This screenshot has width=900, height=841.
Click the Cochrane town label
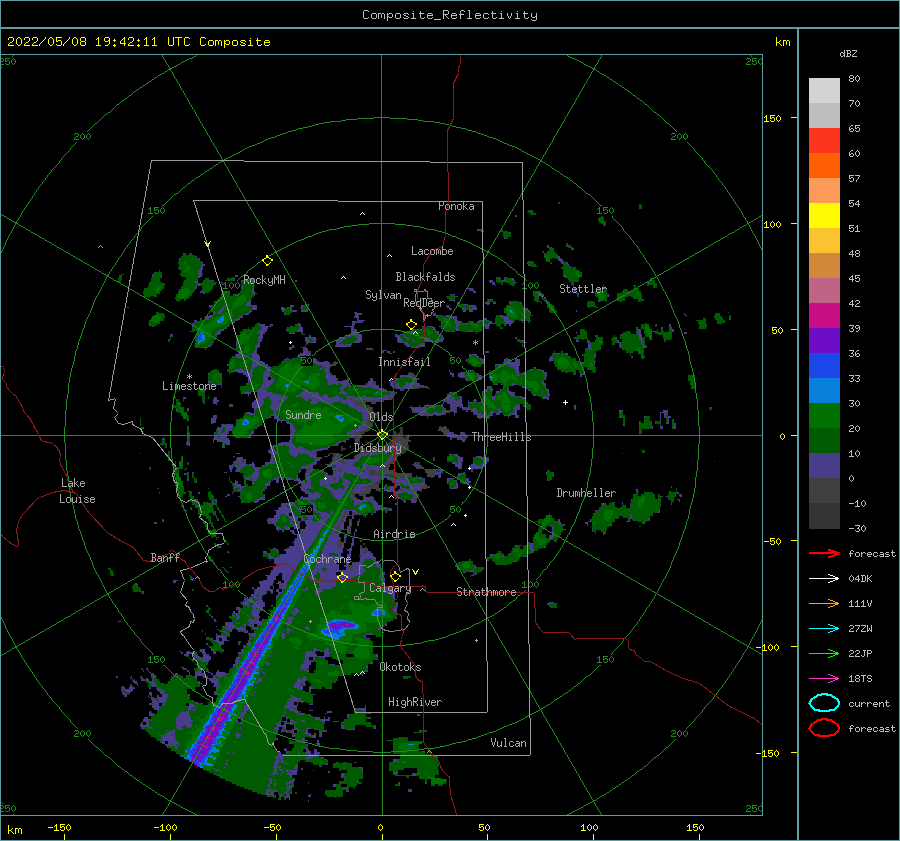(327, 559)
